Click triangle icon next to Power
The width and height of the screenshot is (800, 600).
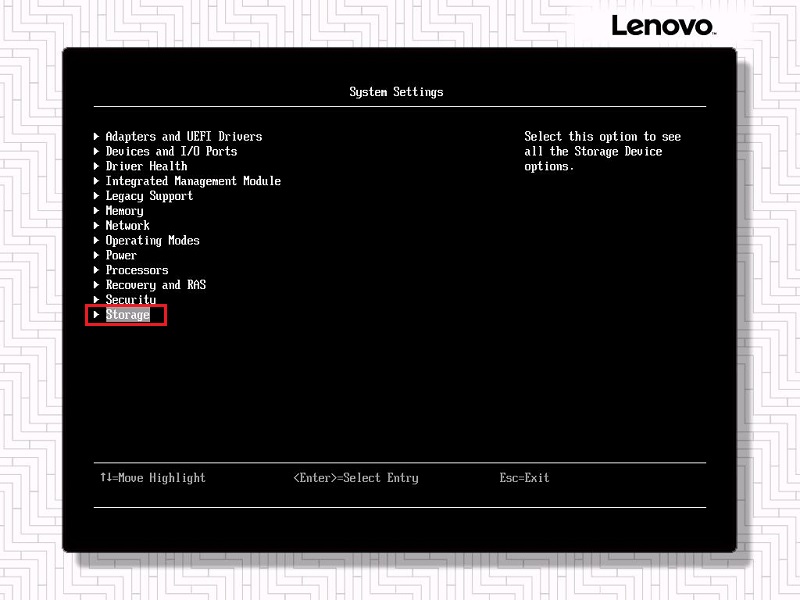(96, 255)
